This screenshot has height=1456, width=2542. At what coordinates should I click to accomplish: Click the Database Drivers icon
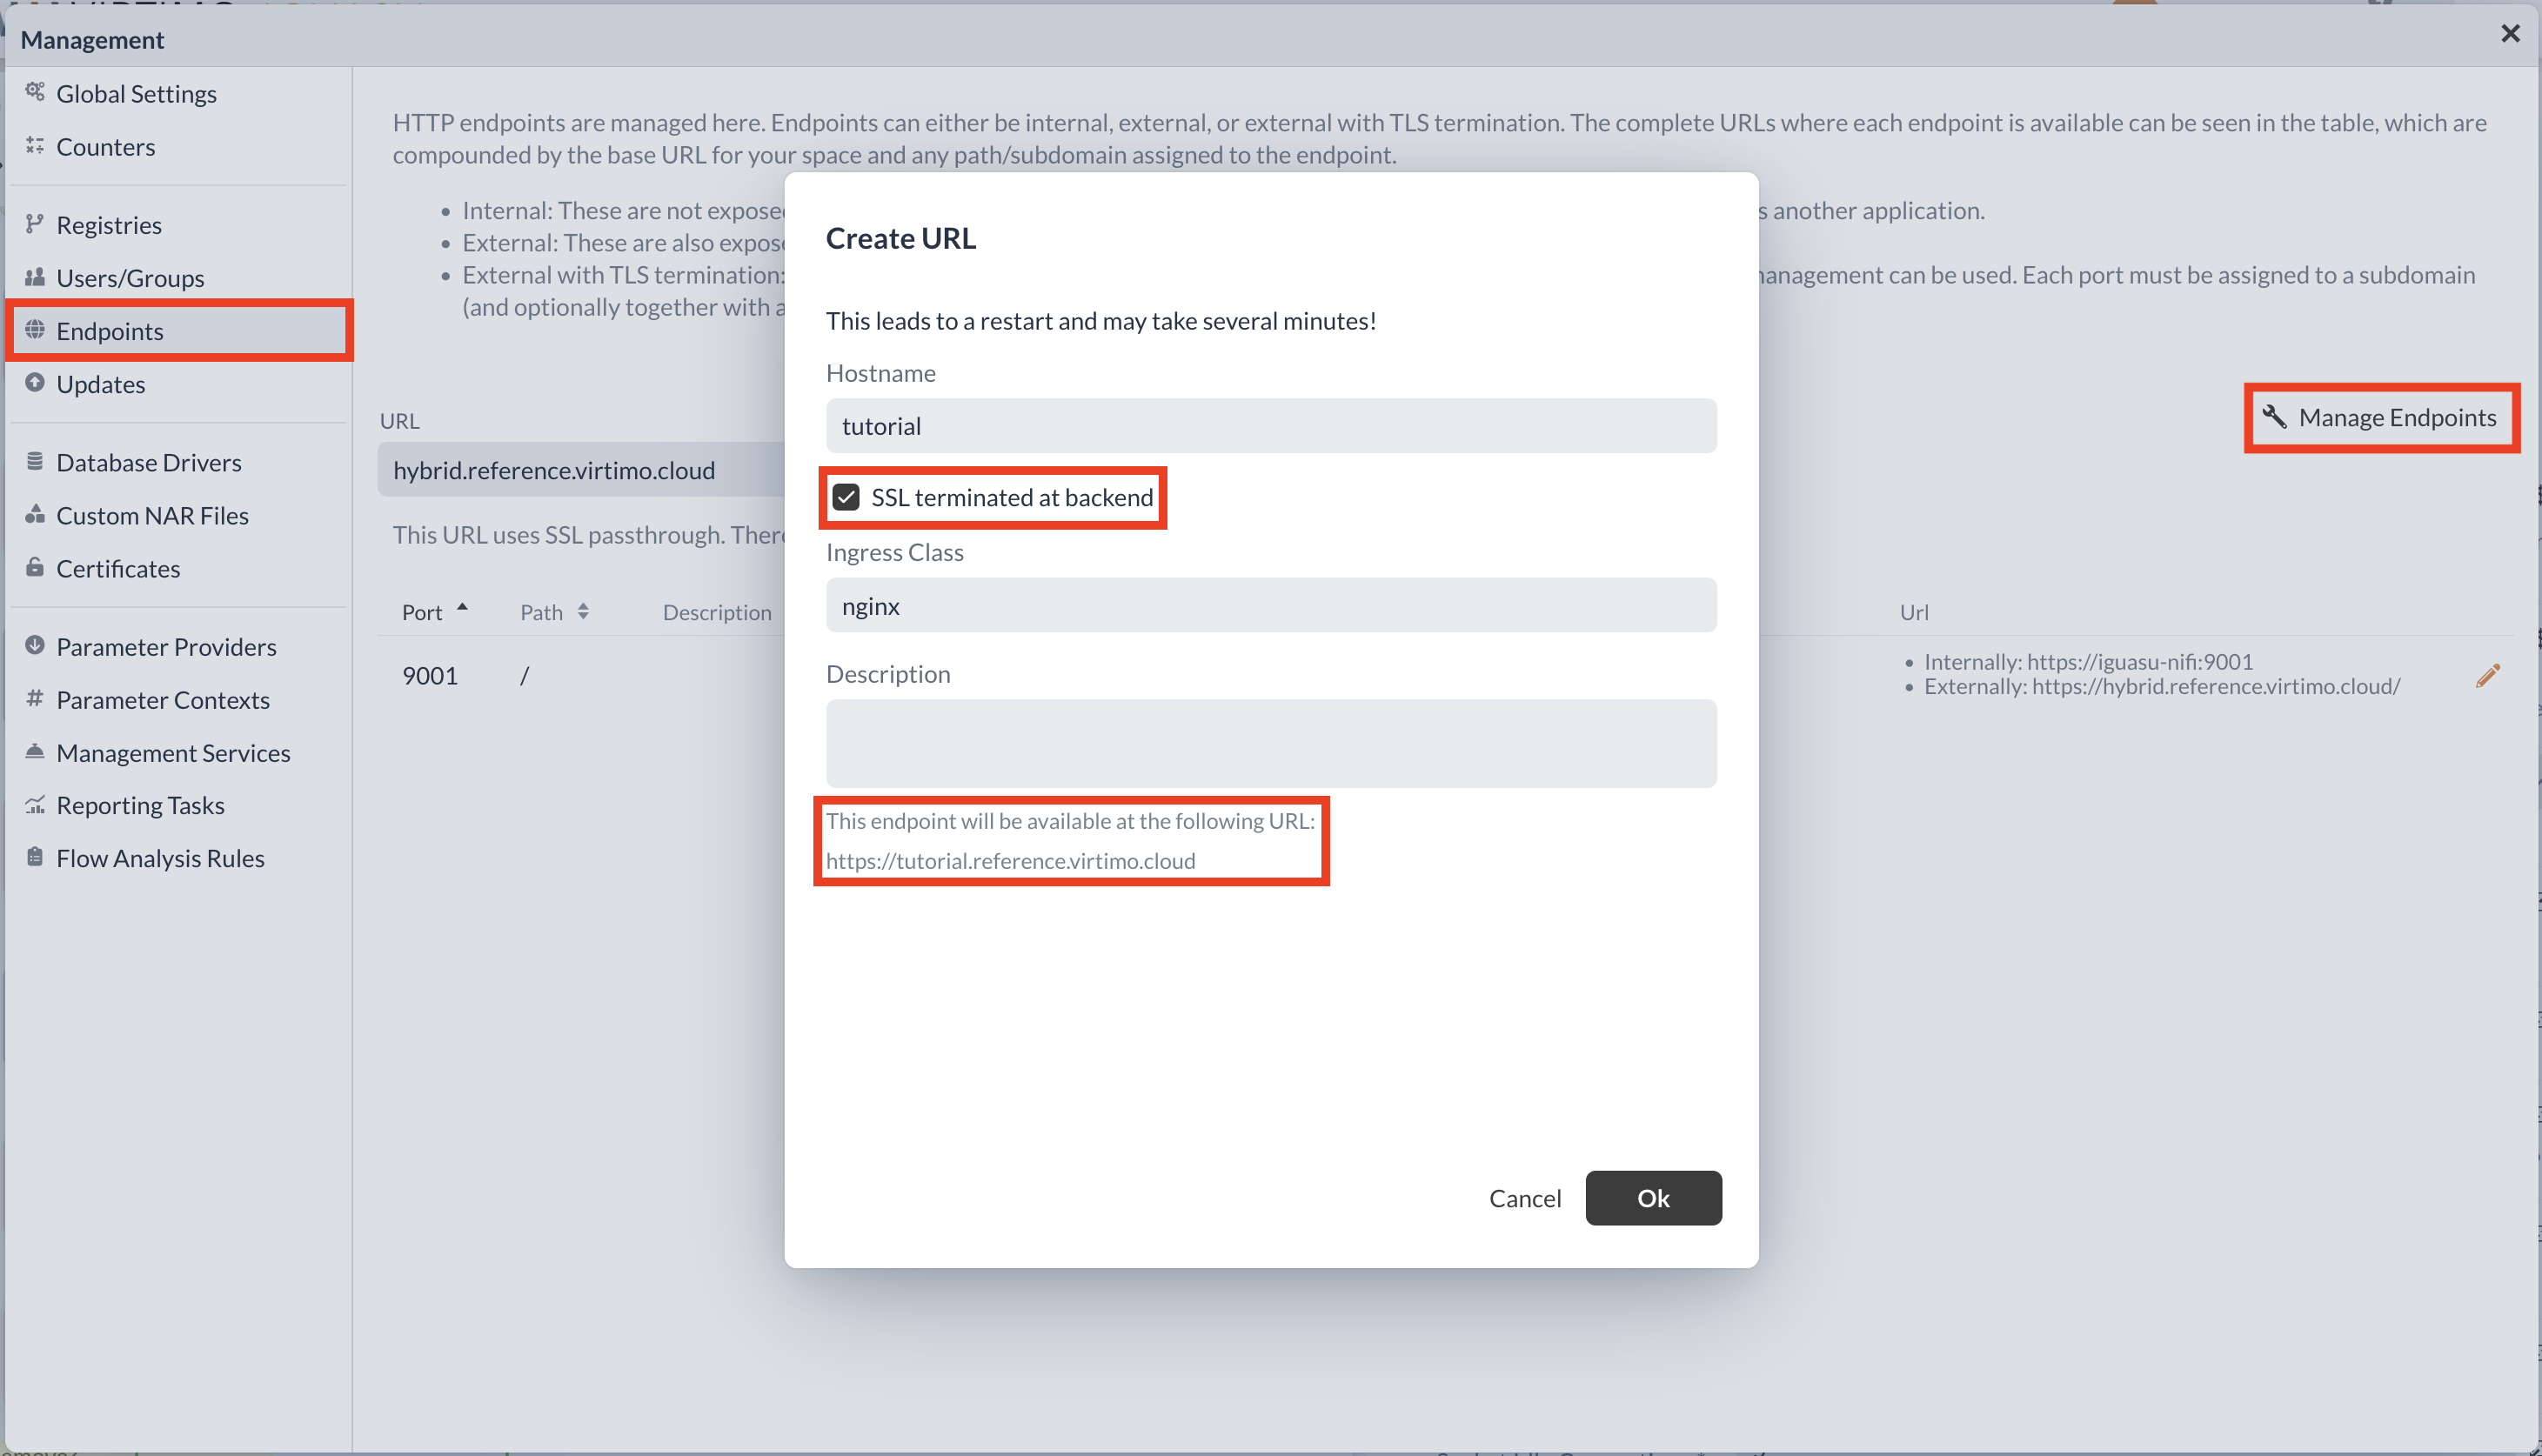pyautogui.click(x=35, y=461)
